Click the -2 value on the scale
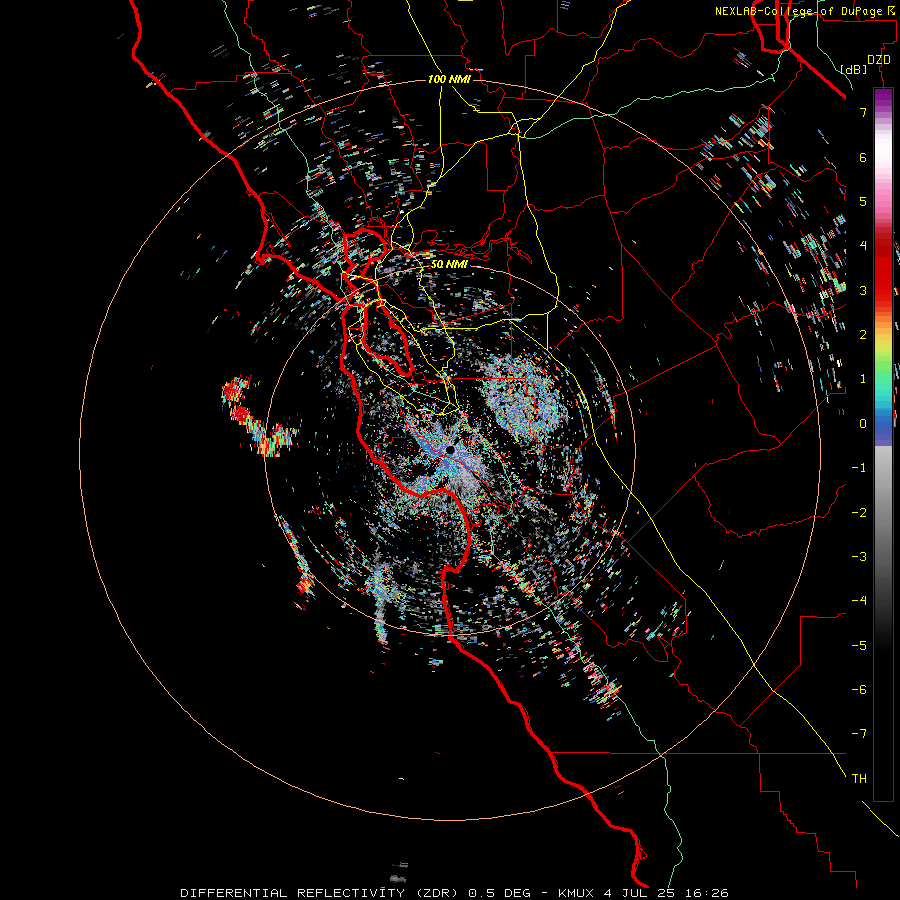 pos(859,513)
